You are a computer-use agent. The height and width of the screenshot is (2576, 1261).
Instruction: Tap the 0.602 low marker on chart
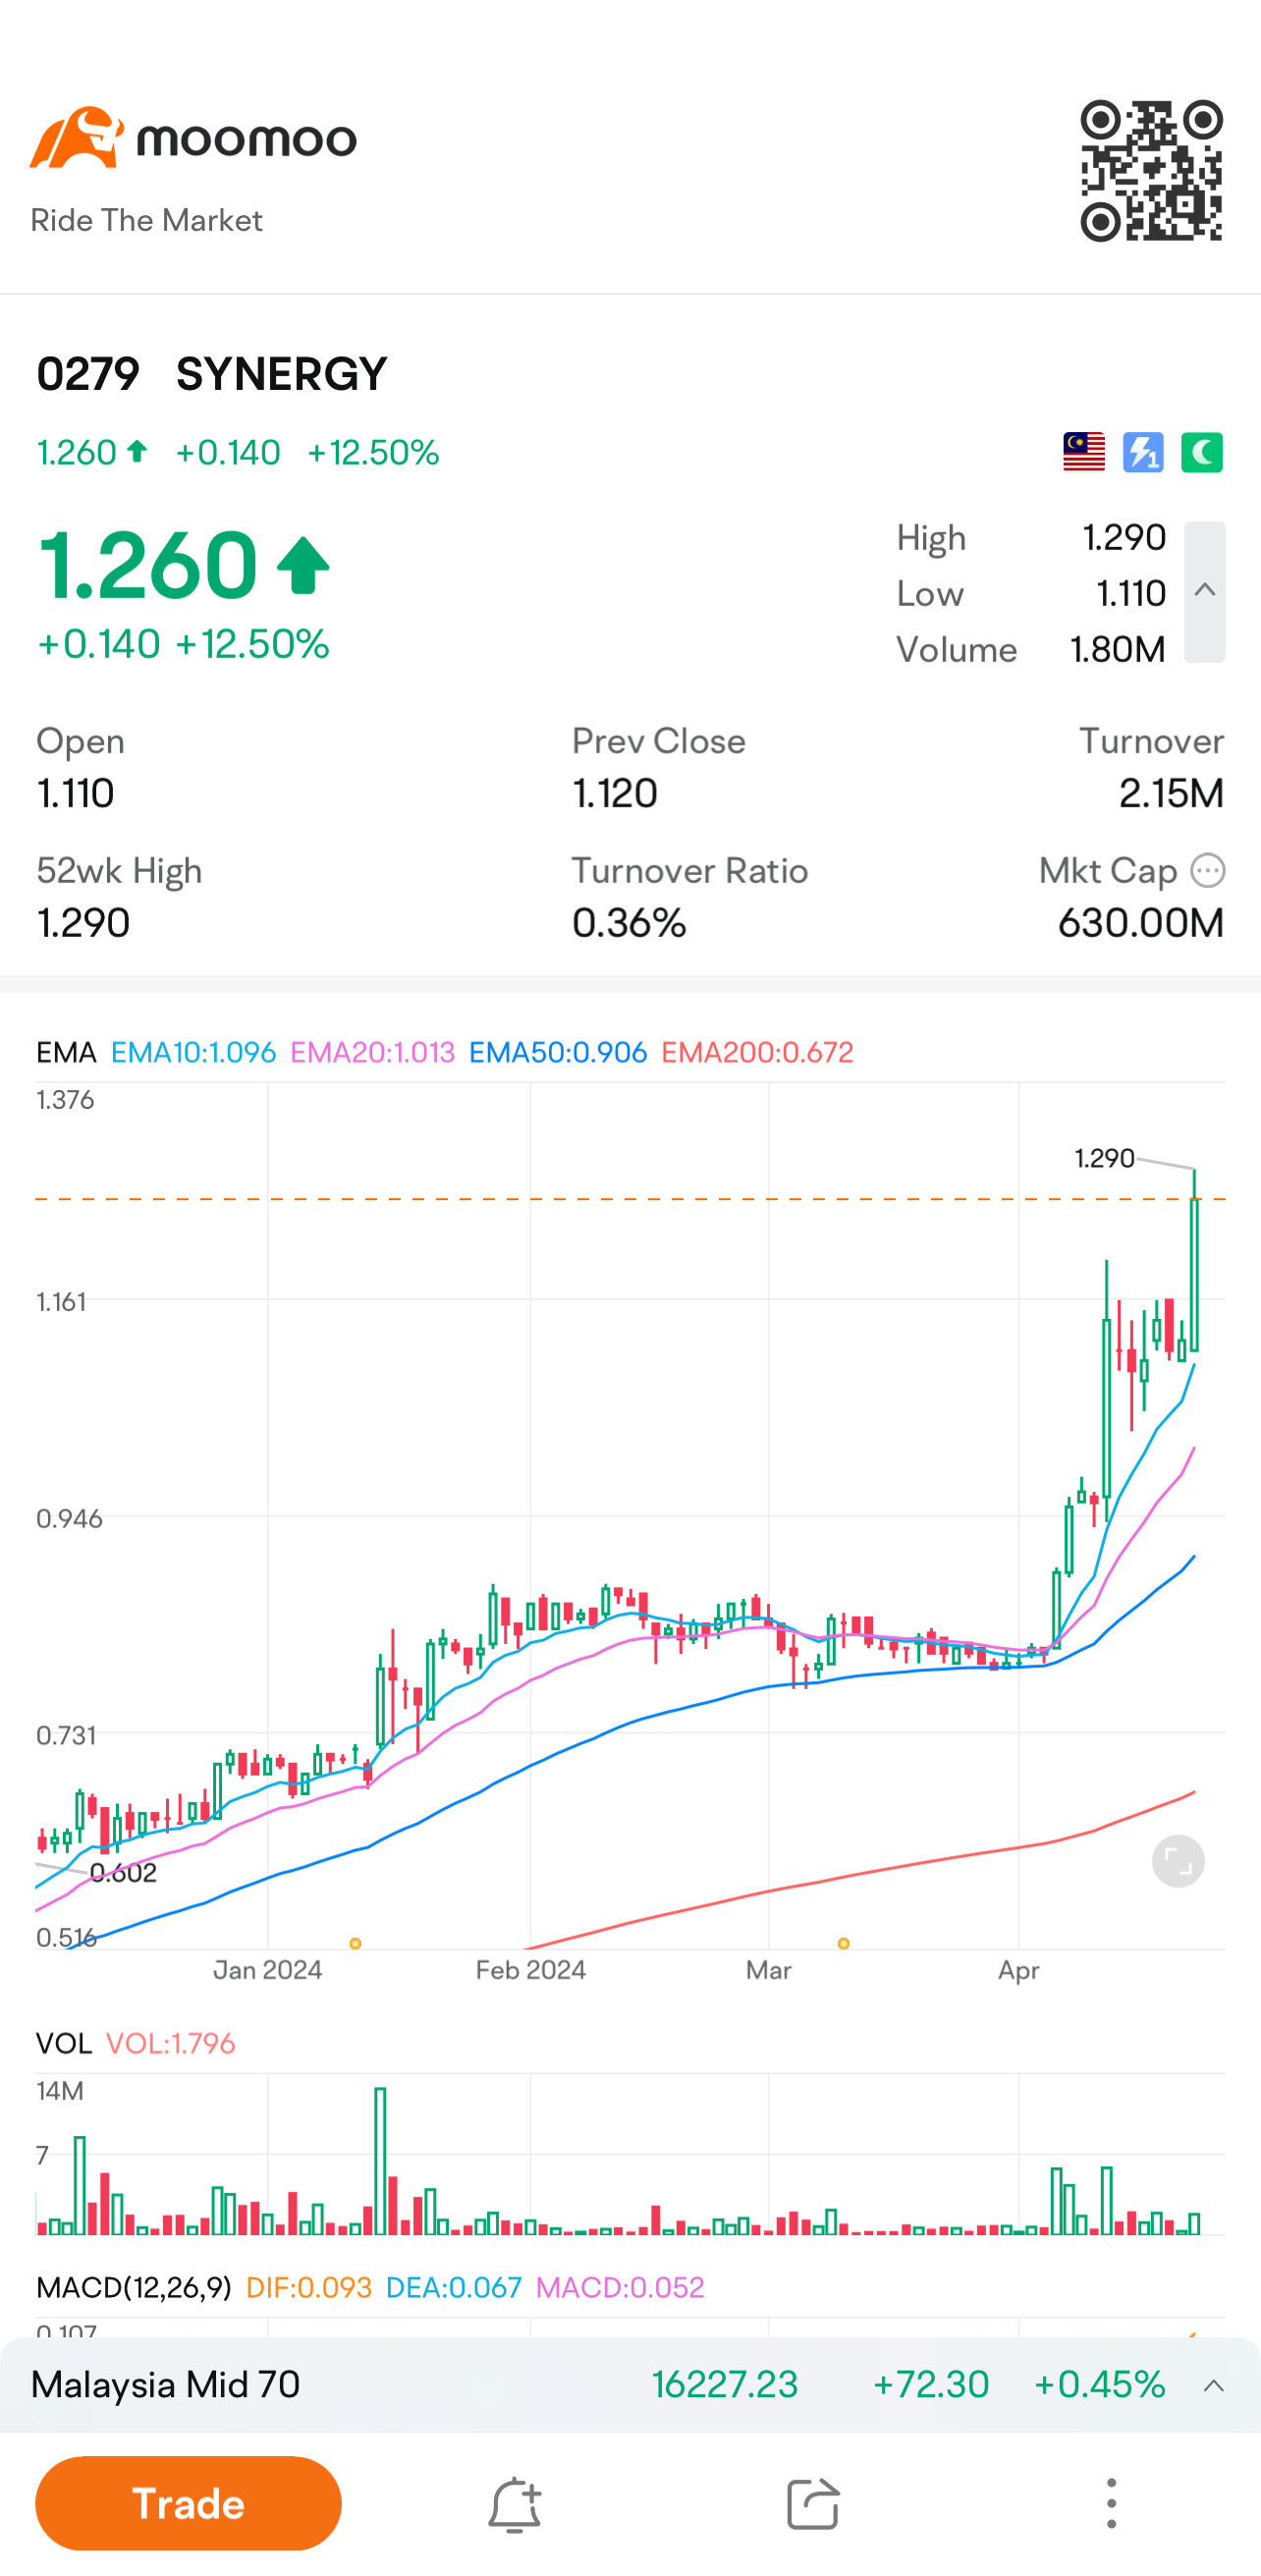click(x=123, y=1872)
